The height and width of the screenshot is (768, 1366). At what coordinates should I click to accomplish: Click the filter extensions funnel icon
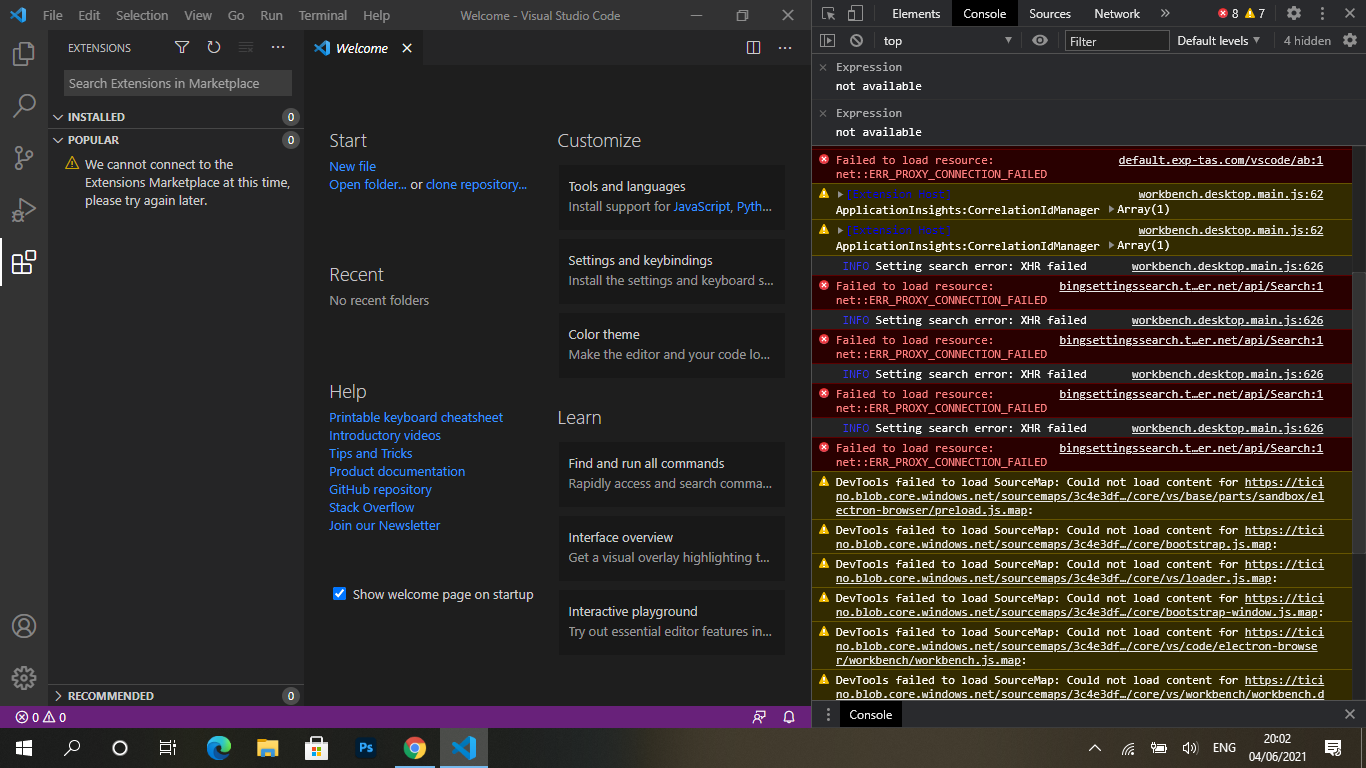pos(182,48)
